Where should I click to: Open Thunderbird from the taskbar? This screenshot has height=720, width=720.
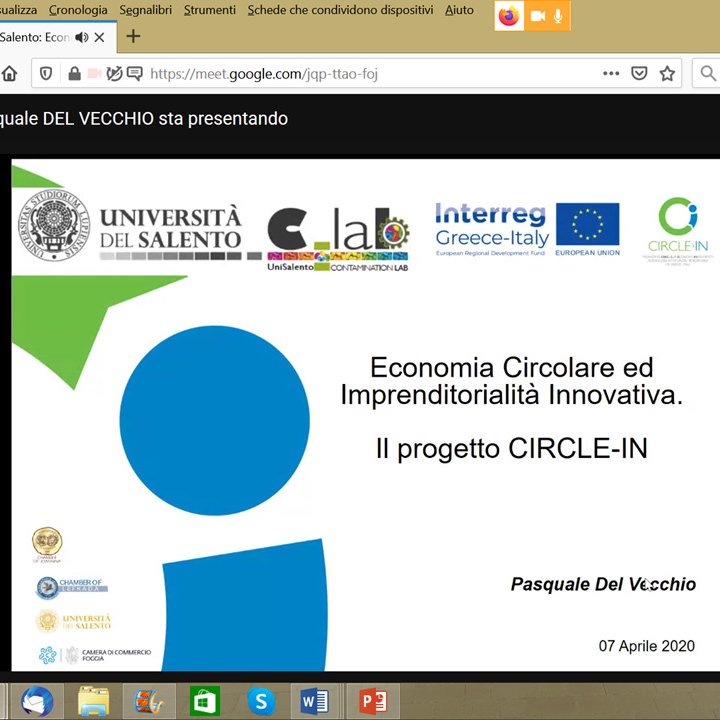(37, 701)
